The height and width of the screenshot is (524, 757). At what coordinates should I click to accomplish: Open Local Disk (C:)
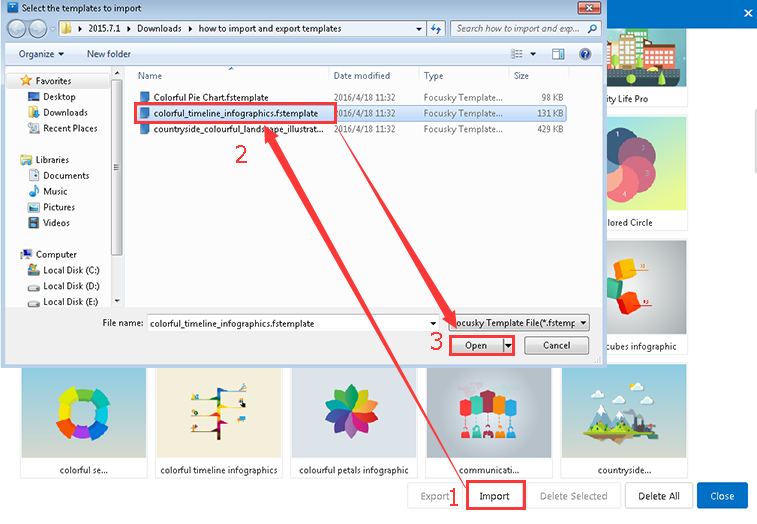click(x=64, y=270)
